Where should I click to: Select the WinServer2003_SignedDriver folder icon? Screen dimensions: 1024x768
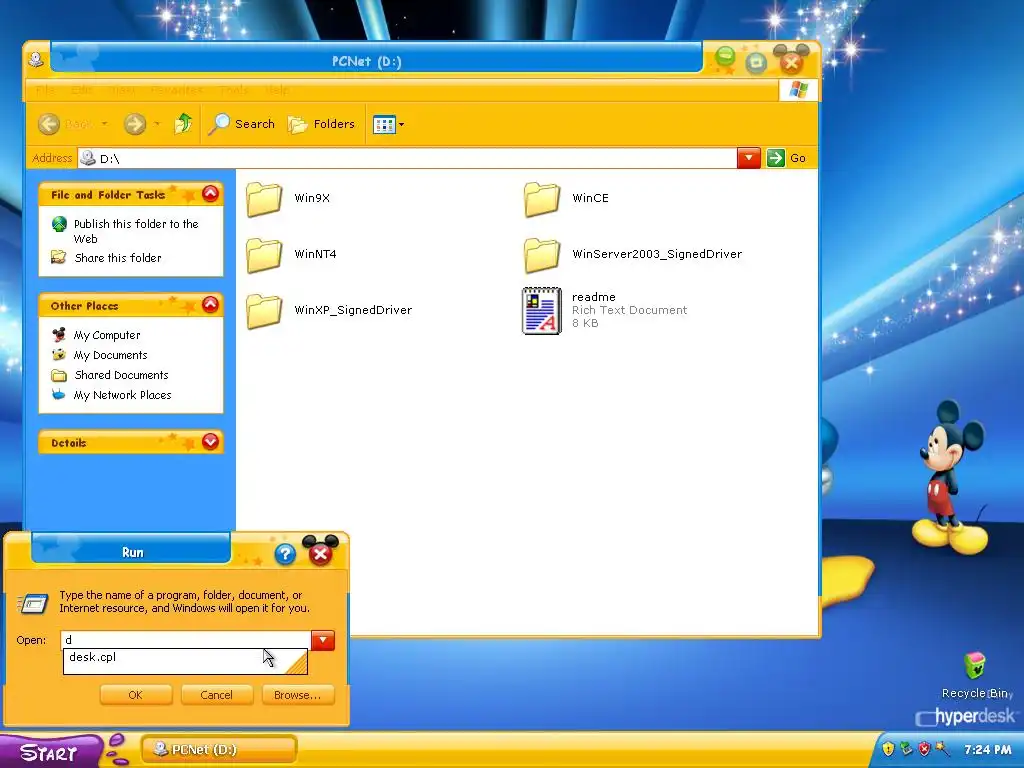tap(541, 255)
